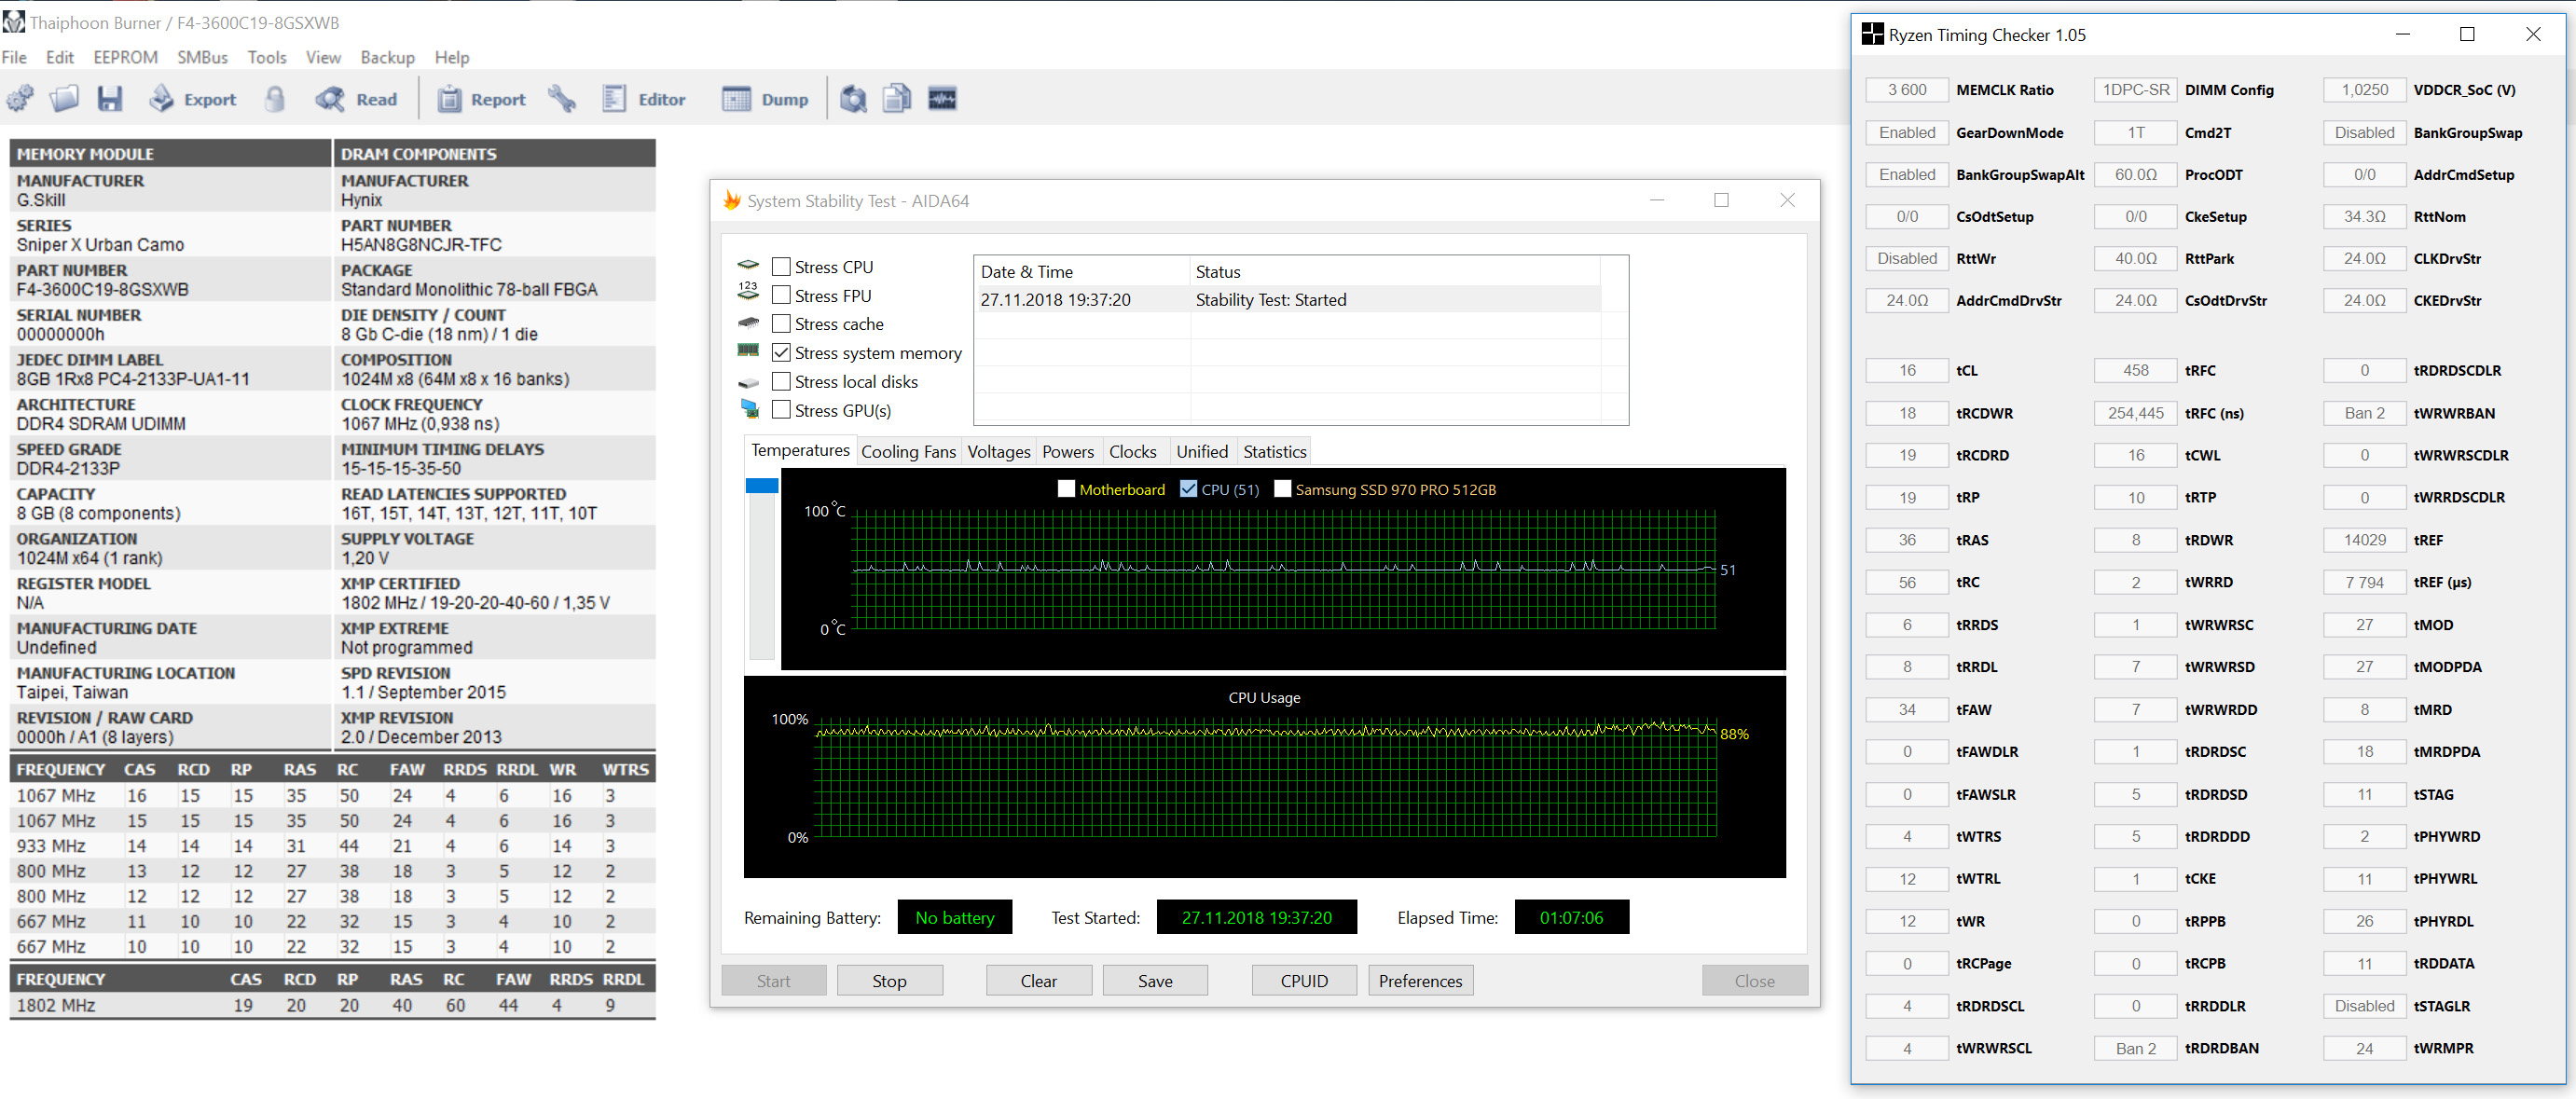Click the Read SPD toolbar button
Viewport: 2576px width, 1099px height.
357,99
